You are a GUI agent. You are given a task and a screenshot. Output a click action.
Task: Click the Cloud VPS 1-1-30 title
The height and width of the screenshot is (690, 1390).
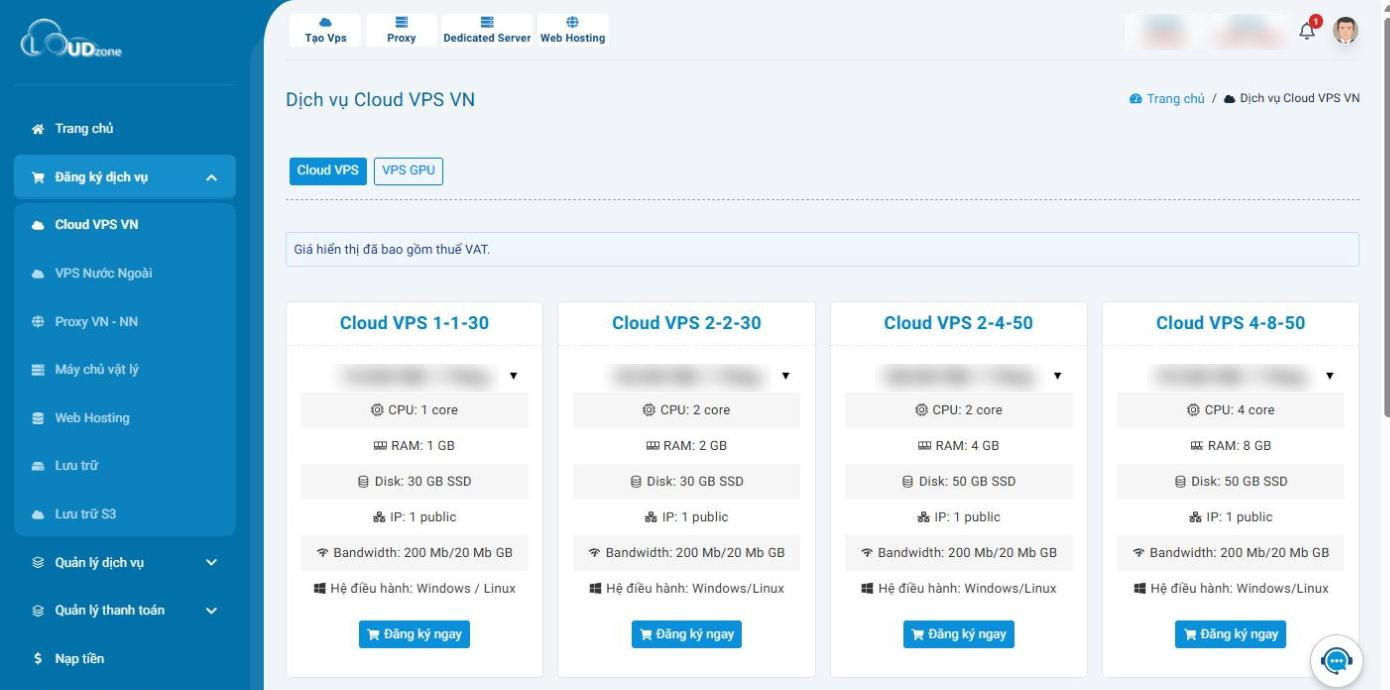coord(414,323)
